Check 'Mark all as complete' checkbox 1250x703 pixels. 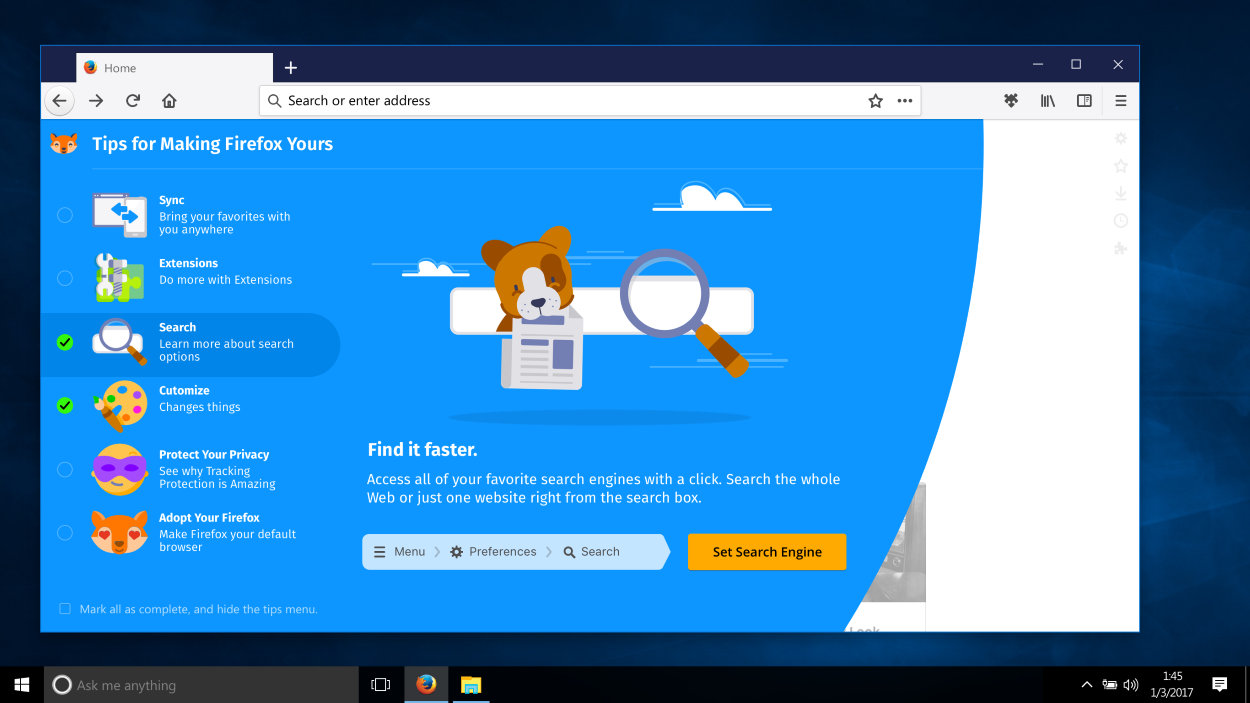pos(65,608)
